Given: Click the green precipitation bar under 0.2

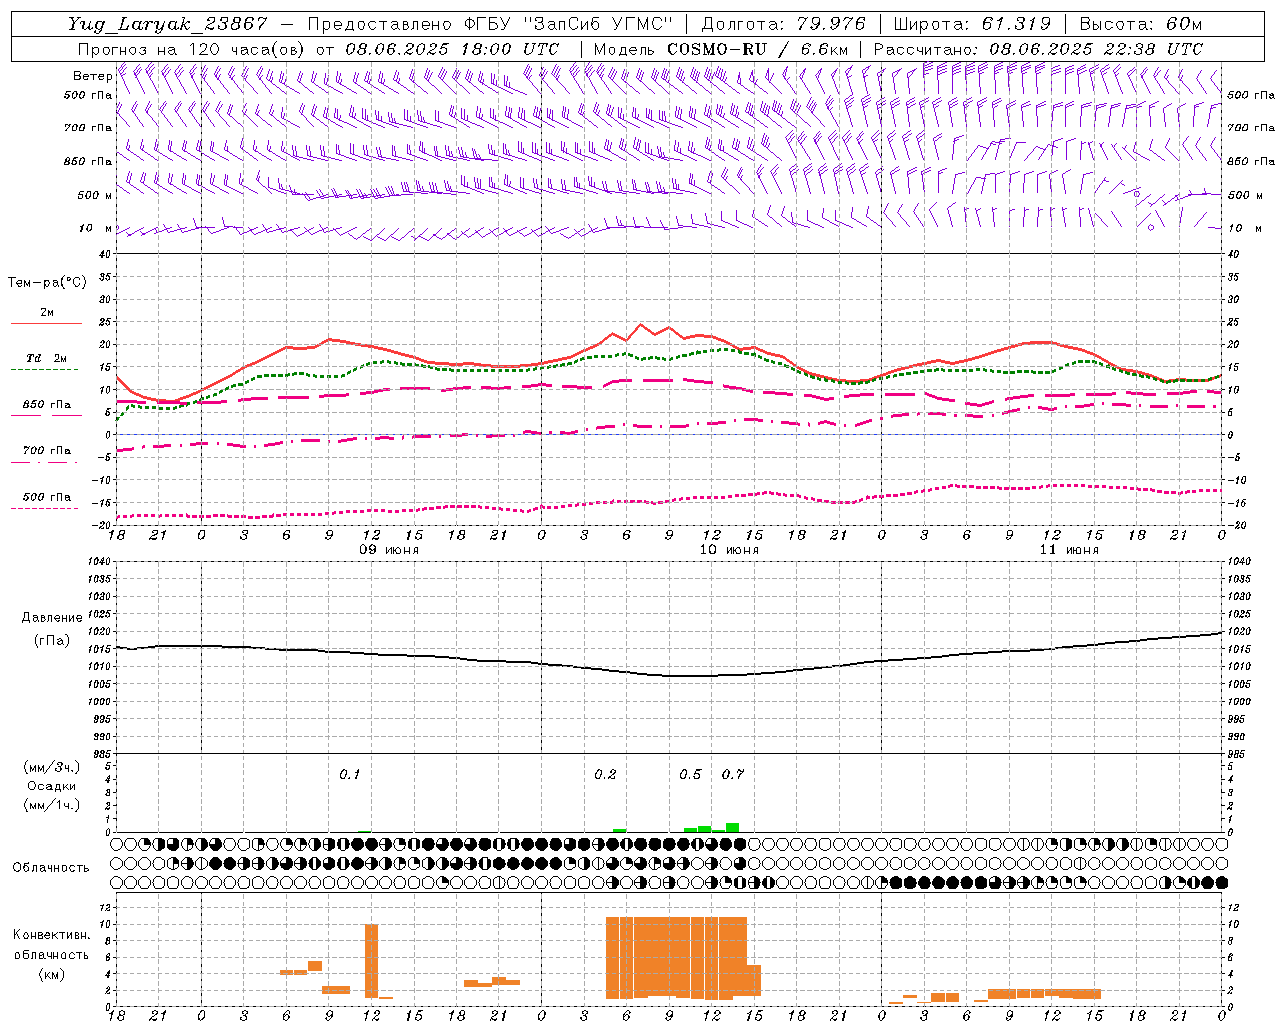Looking at the screenshot, I should (620, 830).
